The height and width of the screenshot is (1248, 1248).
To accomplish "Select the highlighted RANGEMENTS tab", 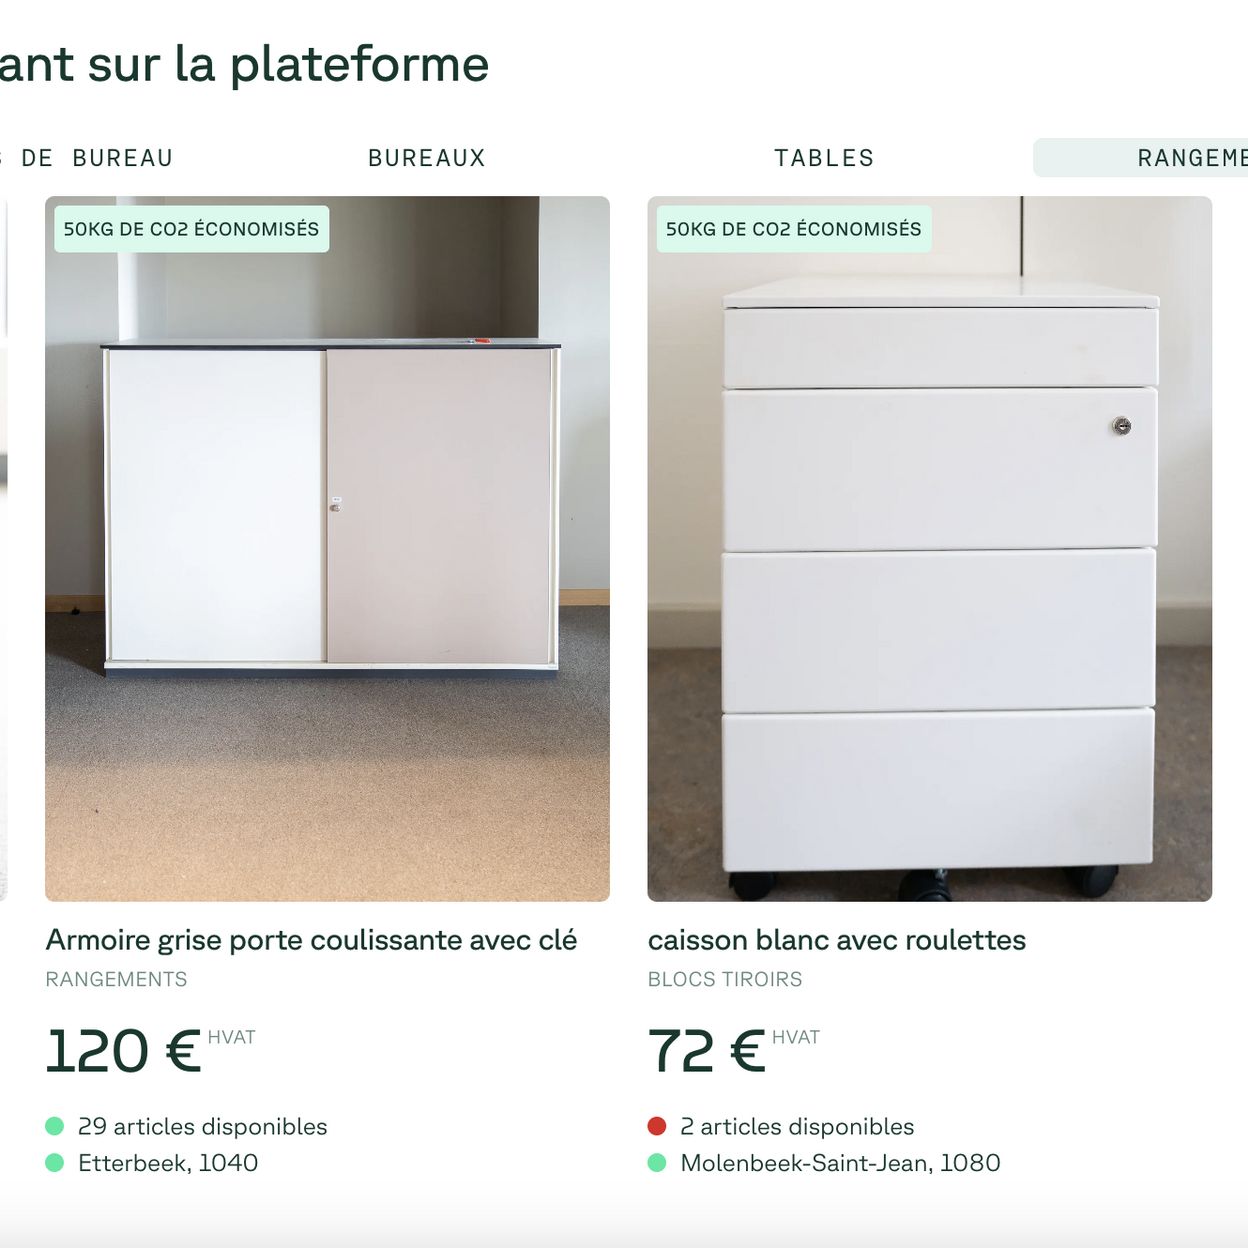I will [1140, 158].
